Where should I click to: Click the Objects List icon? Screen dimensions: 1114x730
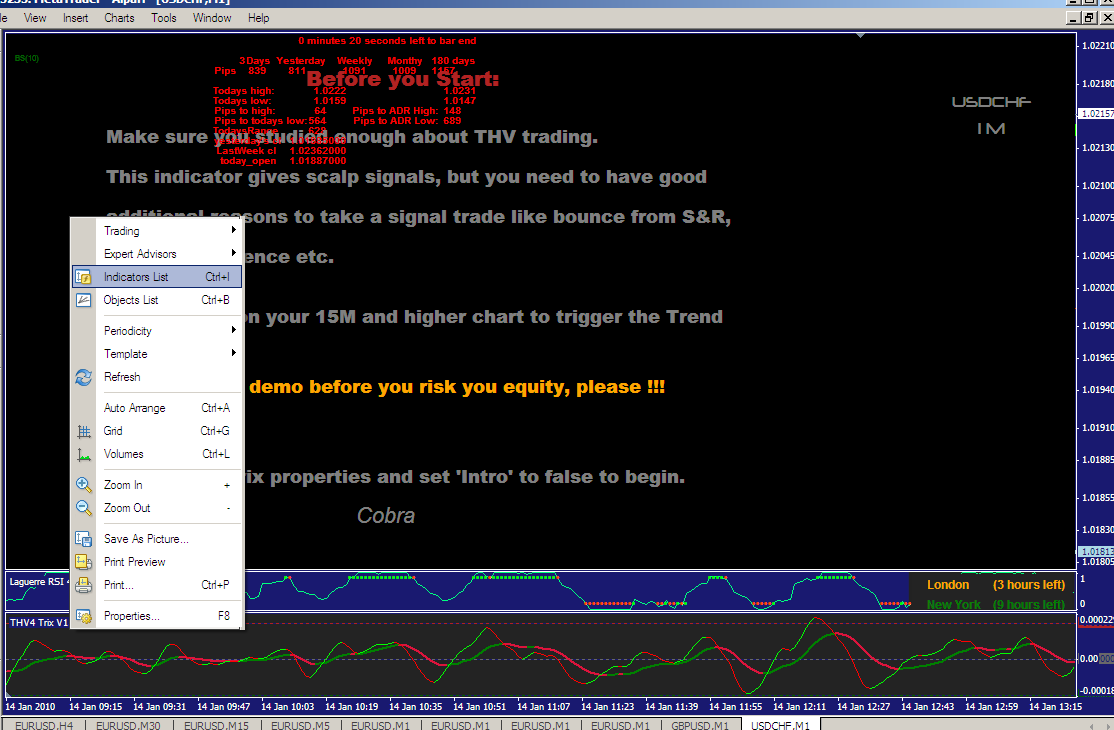pyautogui.click(x=83, y=300)
